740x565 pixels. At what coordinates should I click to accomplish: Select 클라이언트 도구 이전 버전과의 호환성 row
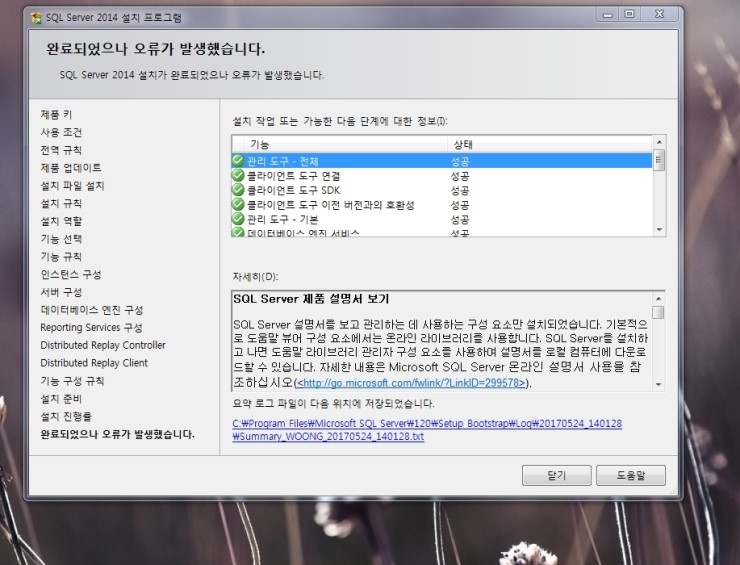tap(442, 205)
